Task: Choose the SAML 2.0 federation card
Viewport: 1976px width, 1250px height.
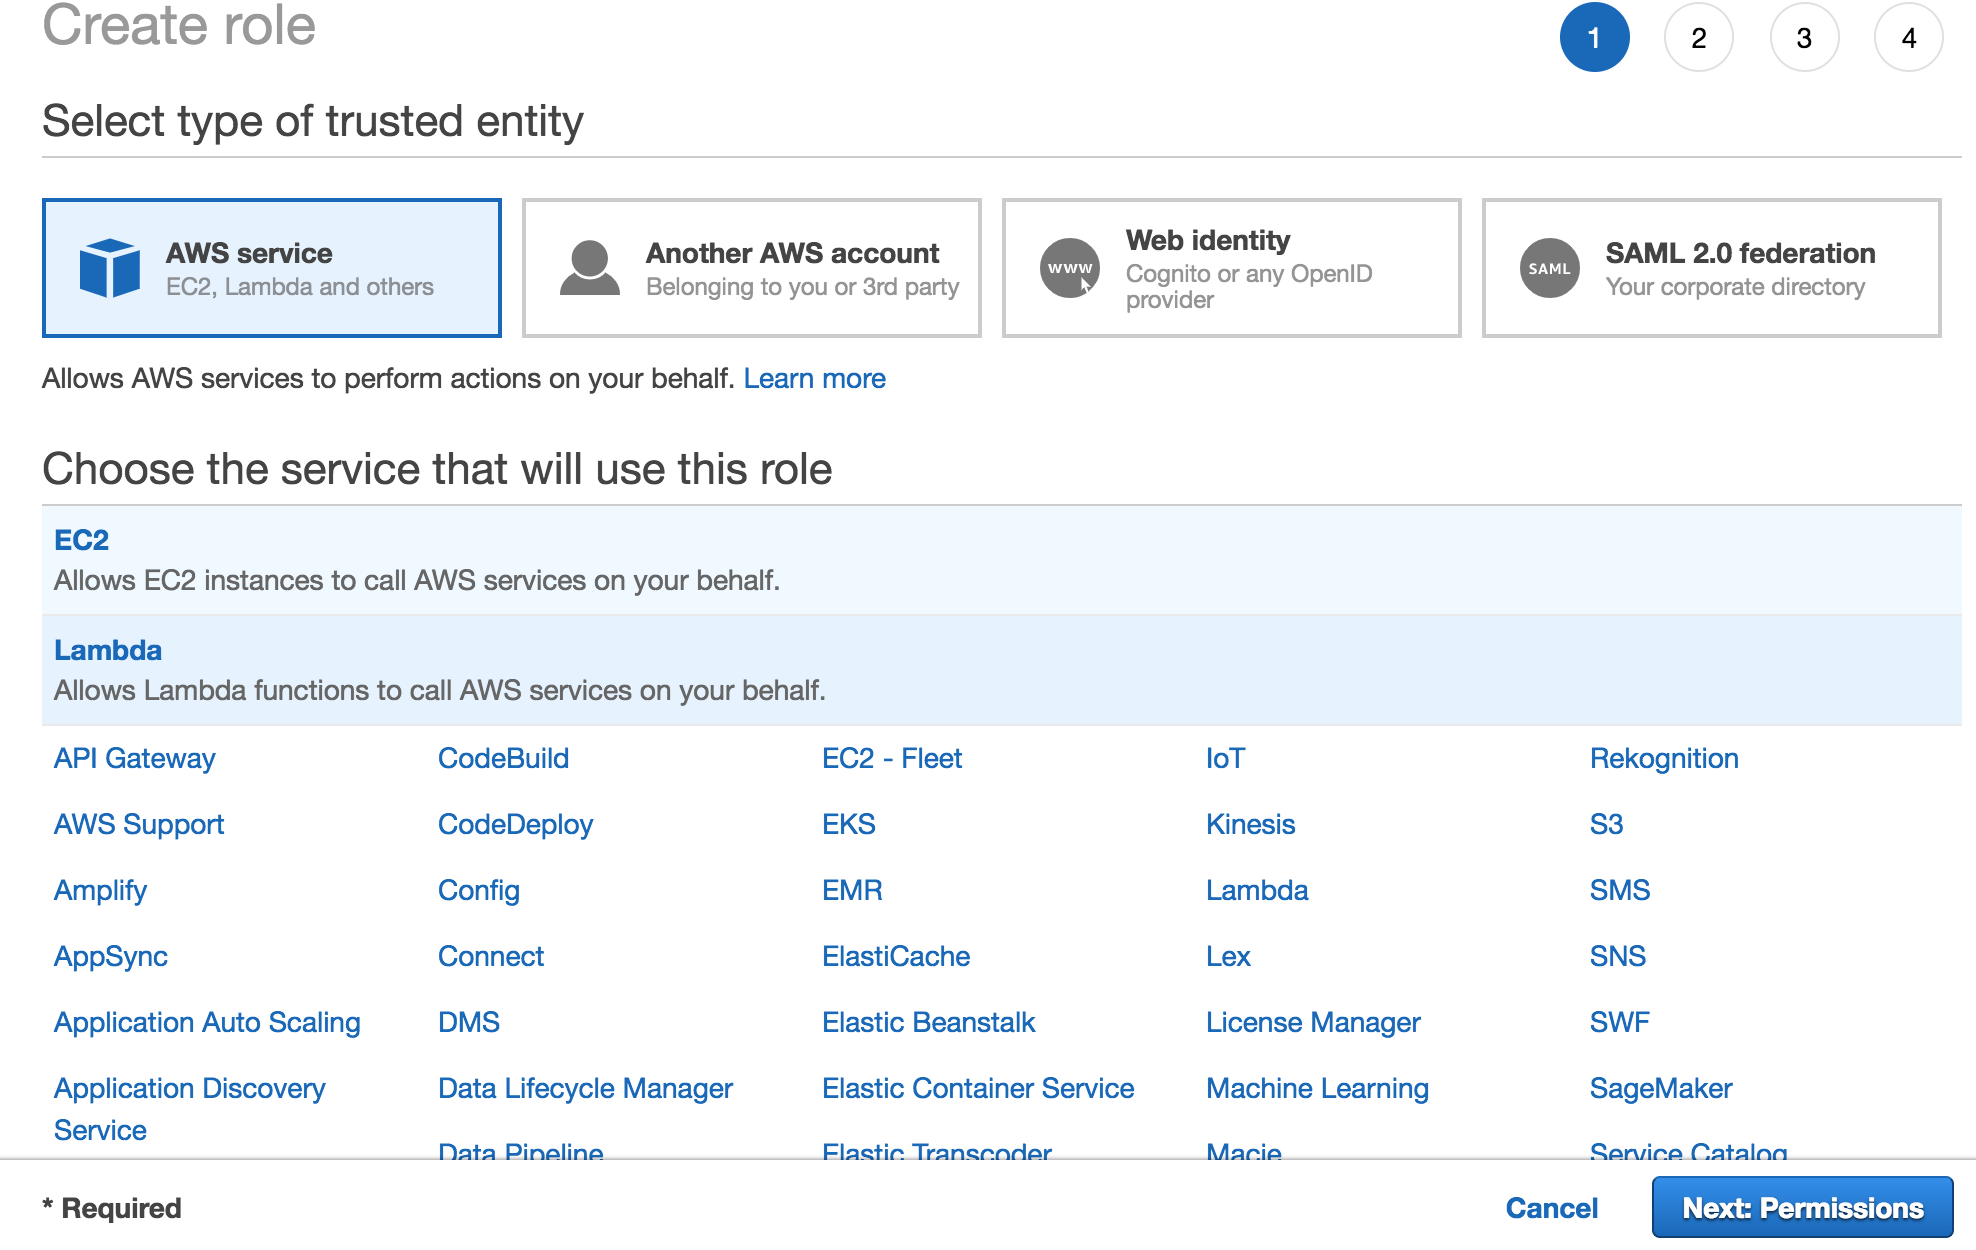Action: click(1711, 268)
